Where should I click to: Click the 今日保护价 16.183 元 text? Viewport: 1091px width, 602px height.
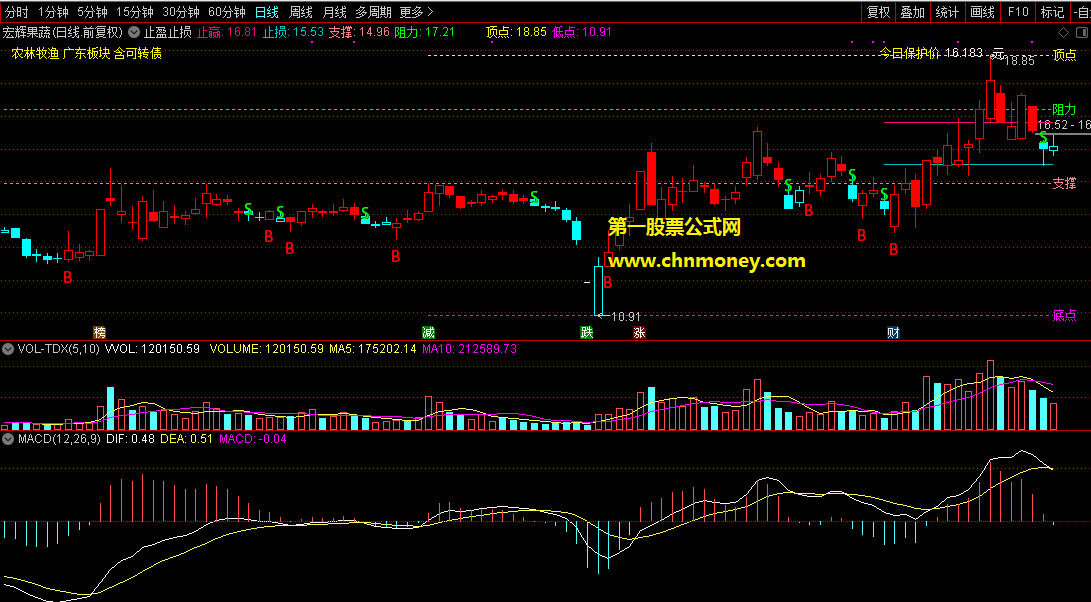[x=942, y=53]
